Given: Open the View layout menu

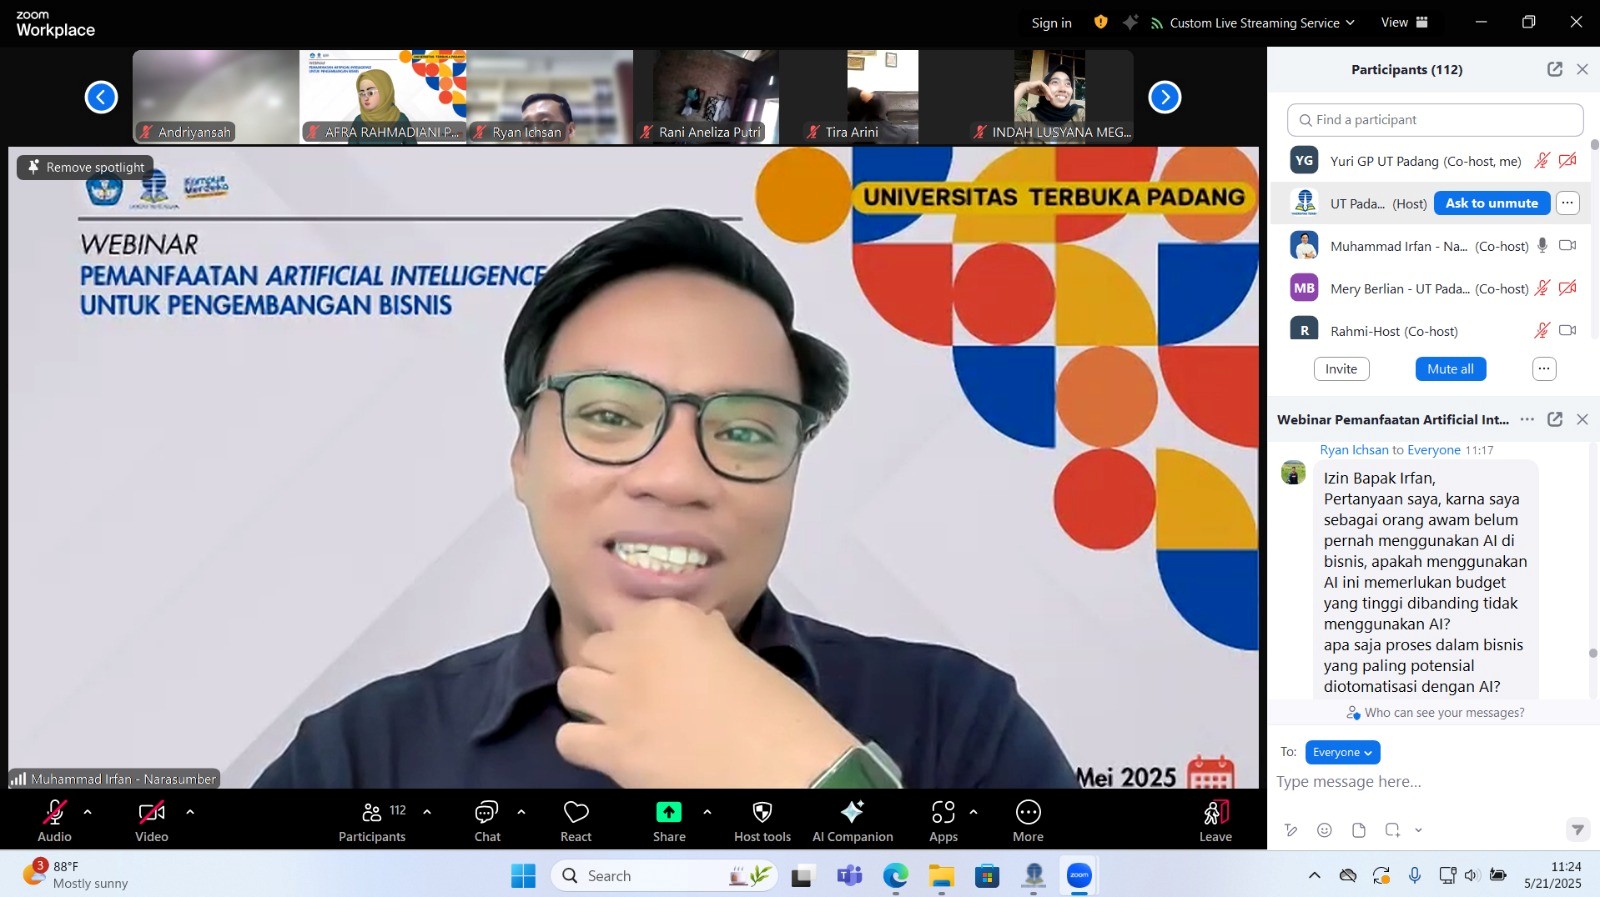Looking at the screenshot, I should click(x=1404, y=23).
